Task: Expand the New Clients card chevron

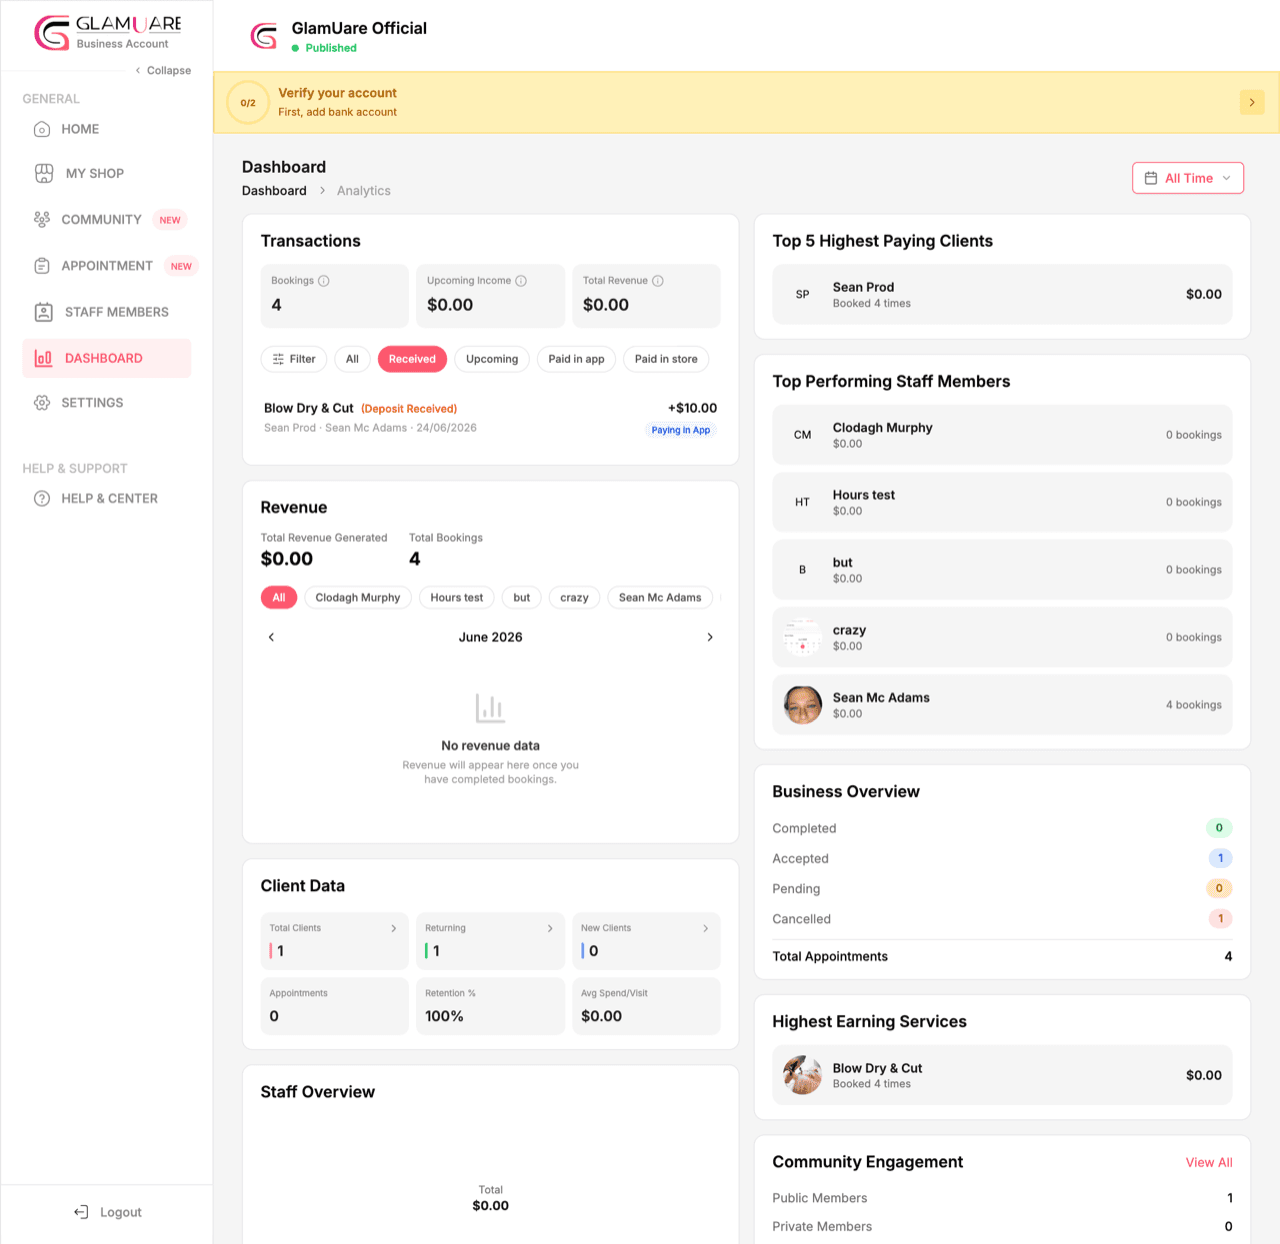Action: 706,928
